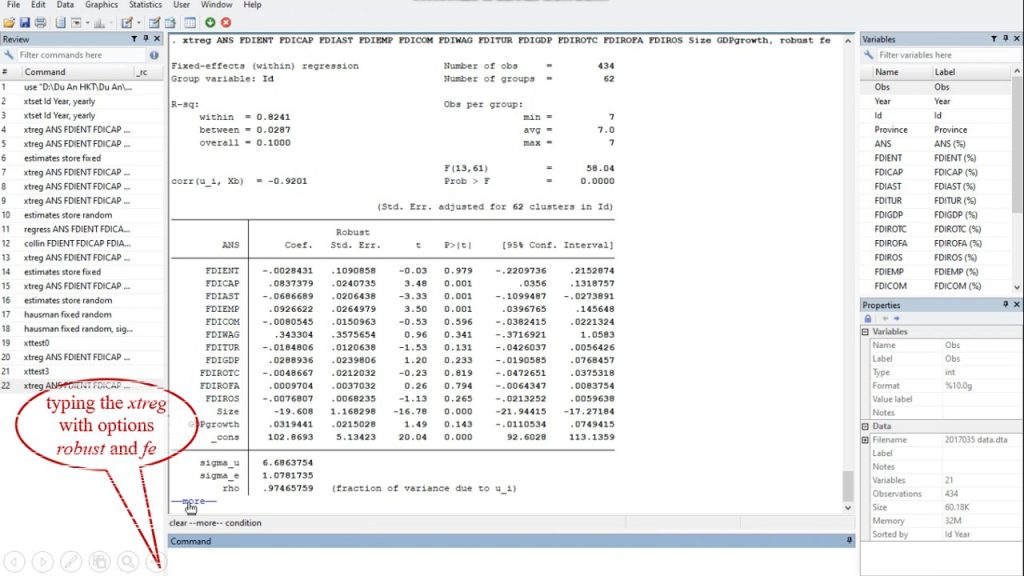The height and width of the screenshot is (576, 1024).
Task: Open the Graphics menu
Action: pos(104,4)
